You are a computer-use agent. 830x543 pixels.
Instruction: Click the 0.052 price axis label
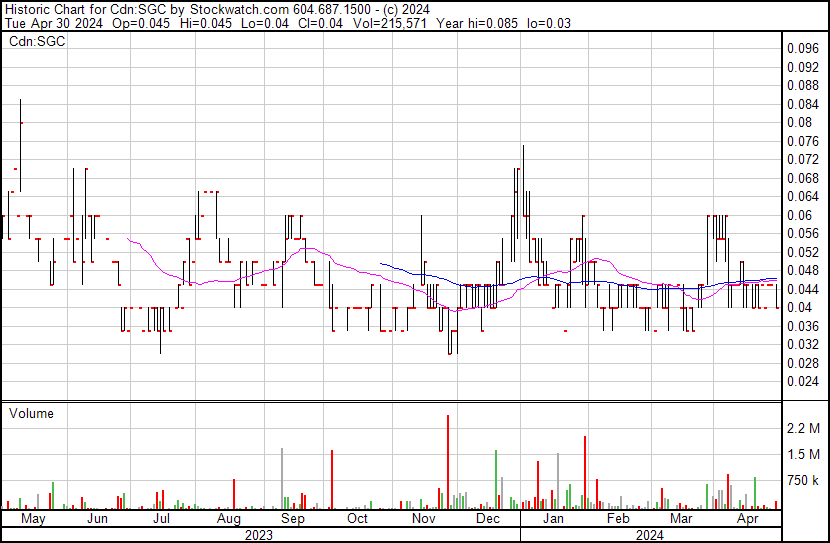pyautogui.click(x=803, y=252)
